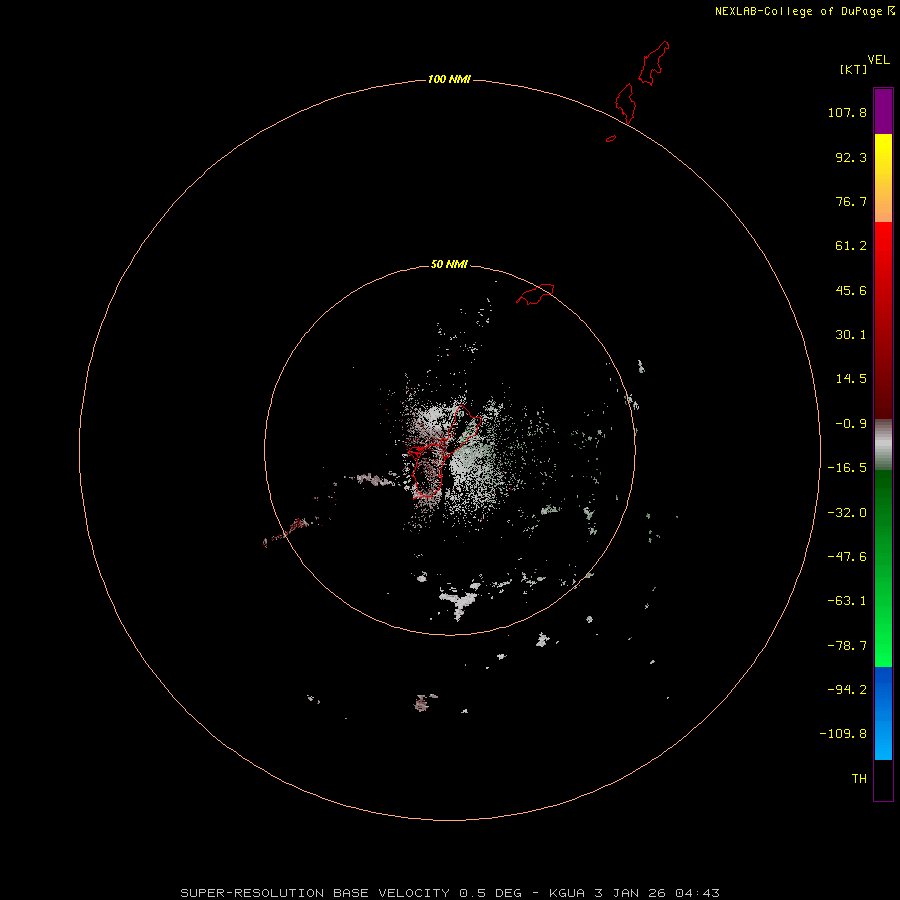900x900 pixels.
Task: Click the VEL legend title
Action: pyautogui.click(x=878, y=60)
